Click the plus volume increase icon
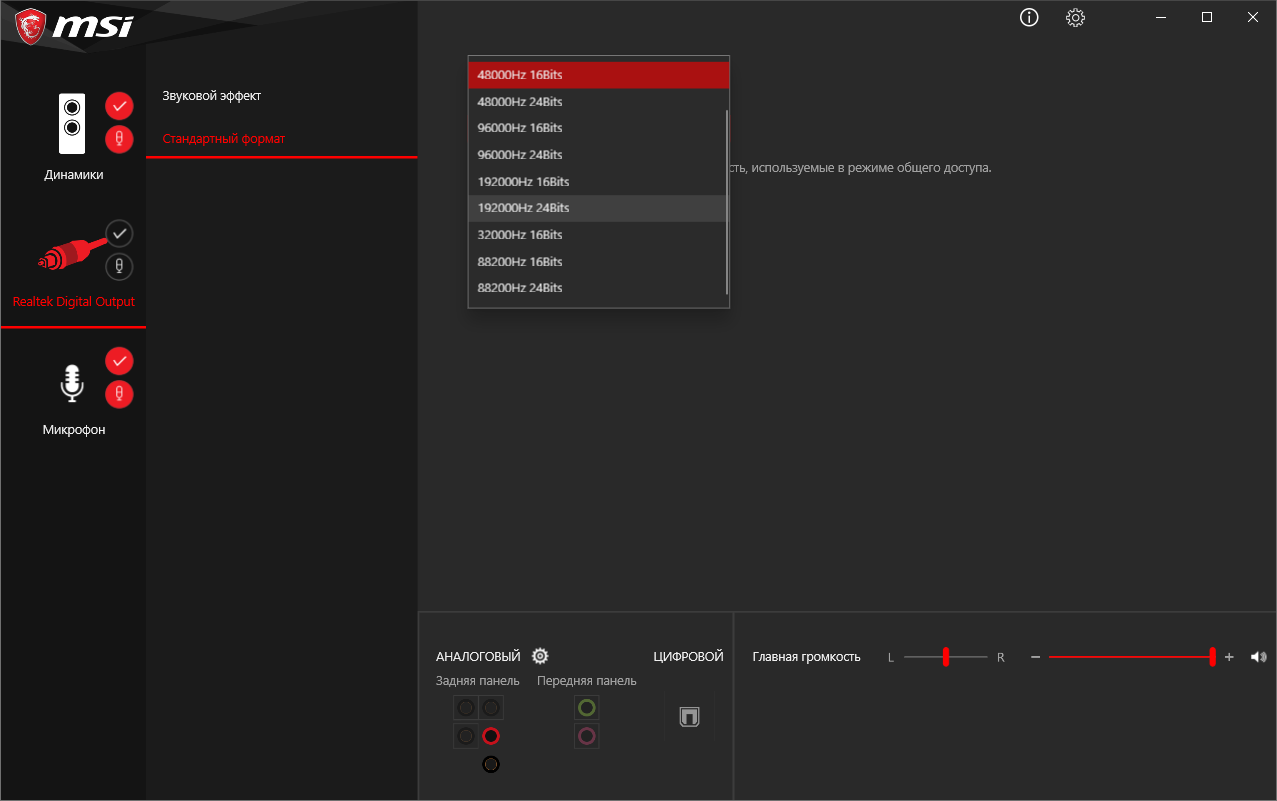The width and height of the screenshot is (1277, 801). pos(1229,657)
